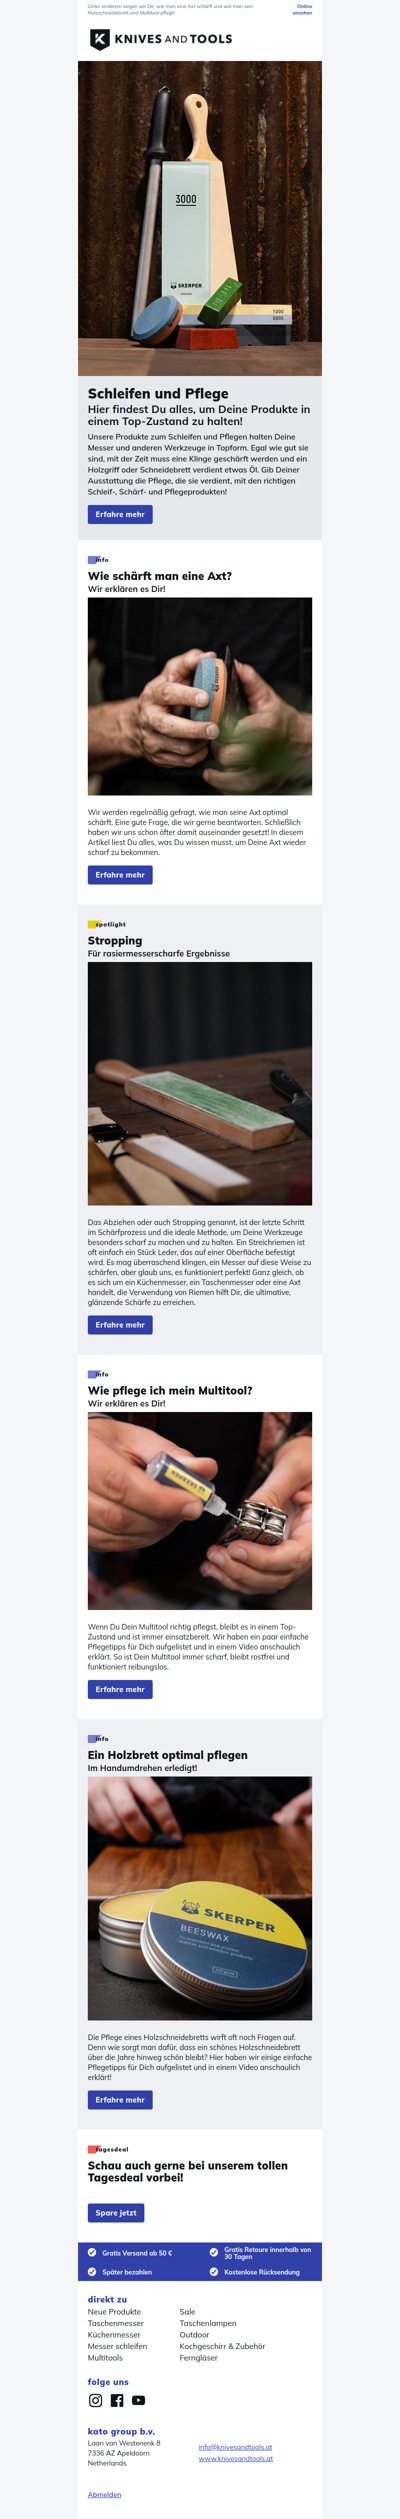The width and height of the screenshot is (400, 2519).
Task: Click the Abmelden unsubscribe link
Action: coord(104,2493)
